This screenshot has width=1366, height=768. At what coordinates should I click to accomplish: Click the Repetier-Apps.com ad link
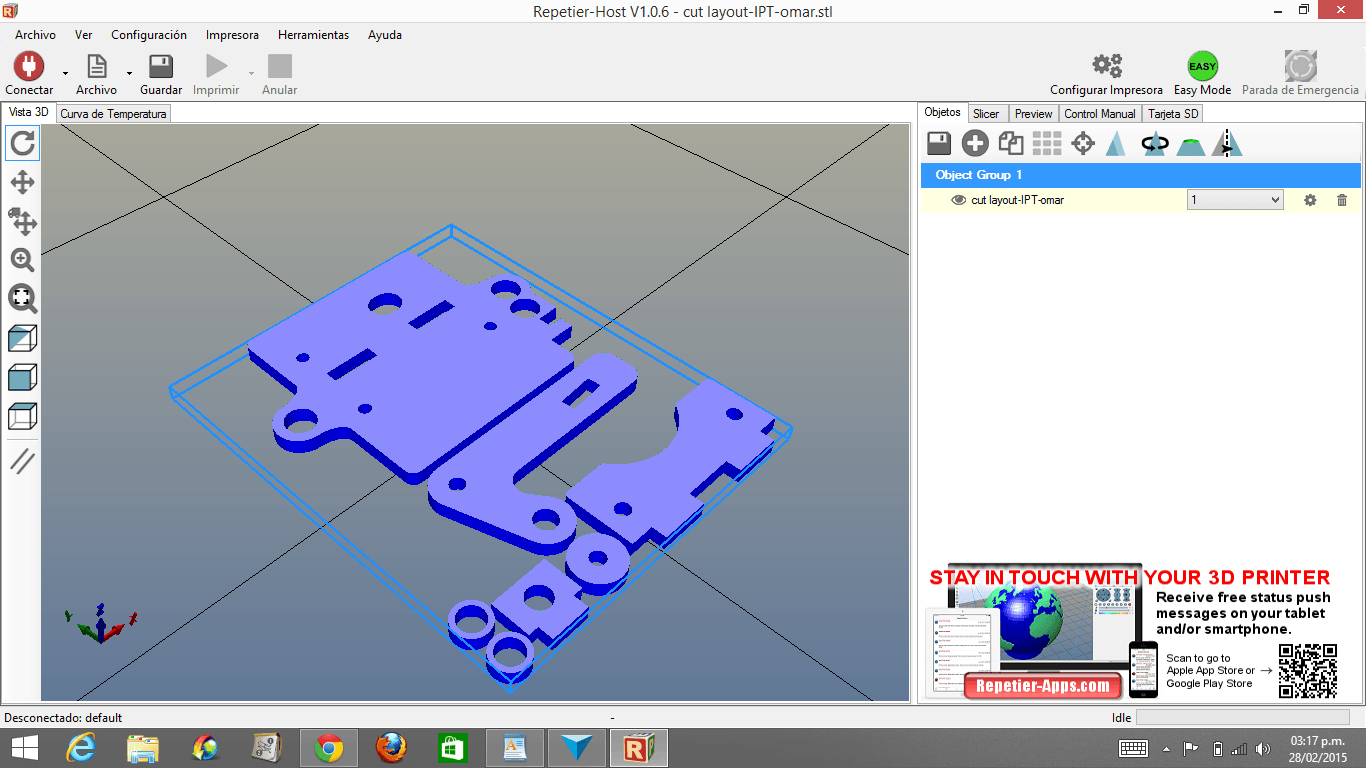click(x=1043, y=685)
